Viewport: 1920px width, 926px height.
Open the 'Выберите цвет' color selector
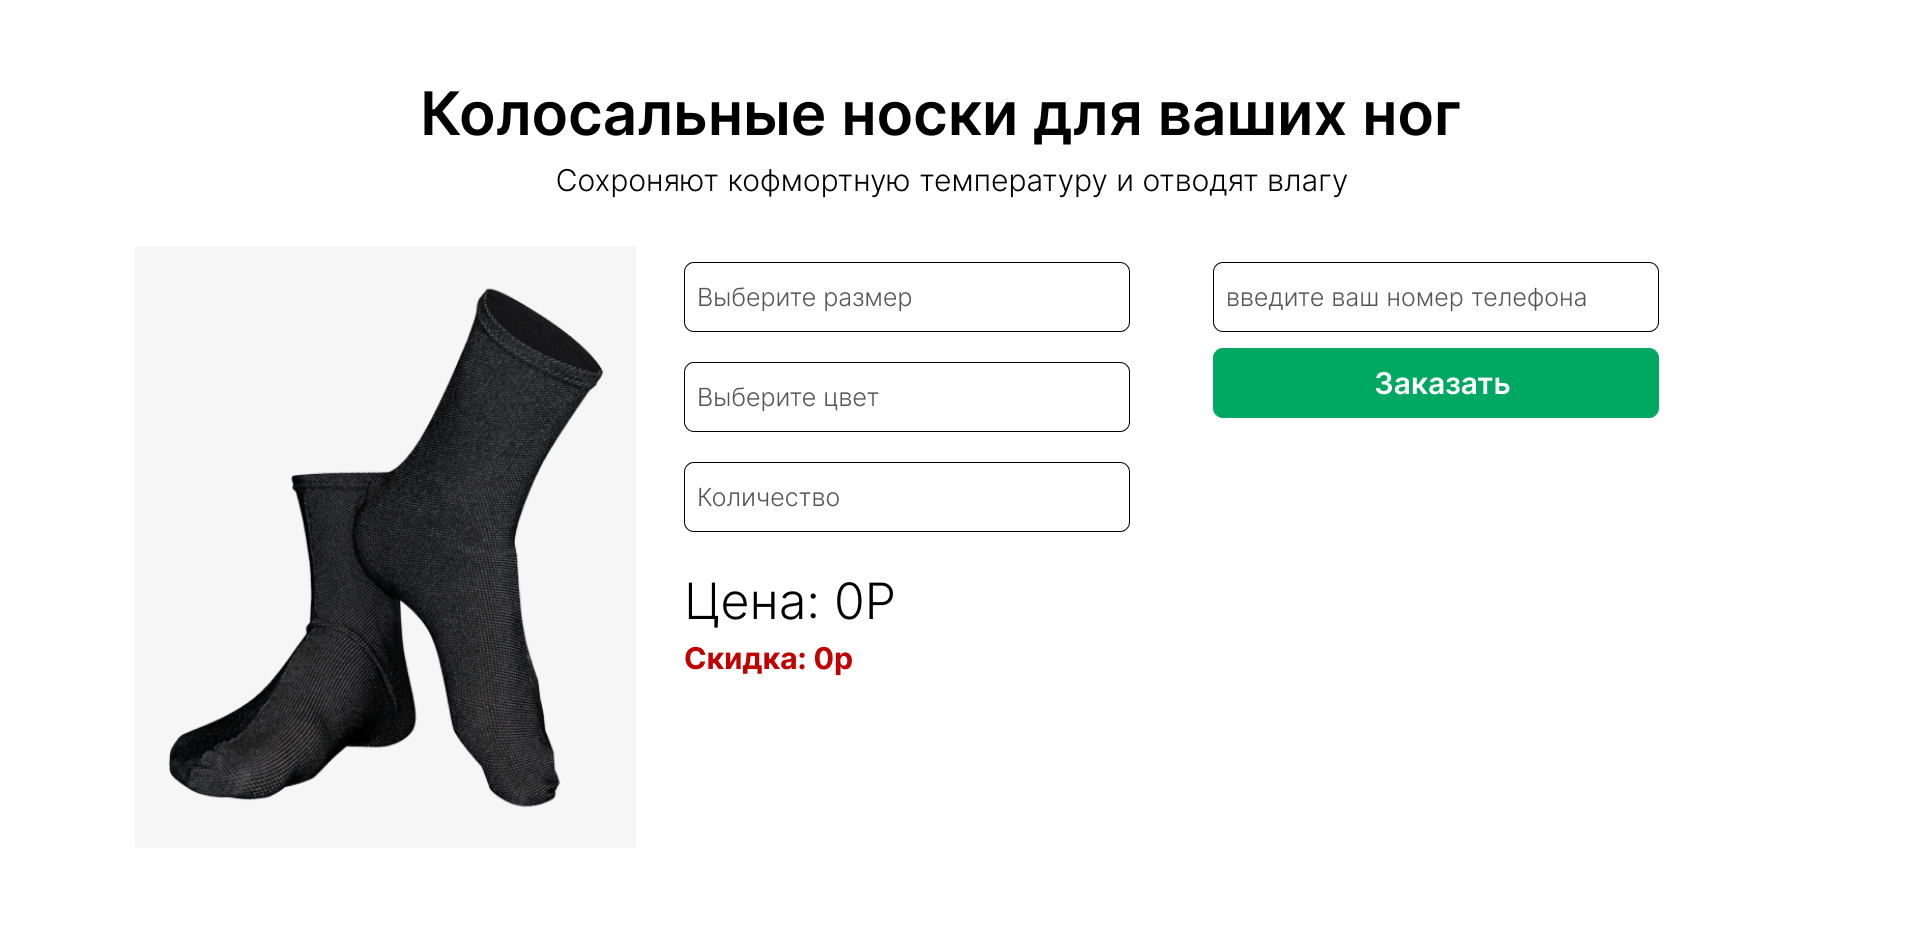pos(906,397)
